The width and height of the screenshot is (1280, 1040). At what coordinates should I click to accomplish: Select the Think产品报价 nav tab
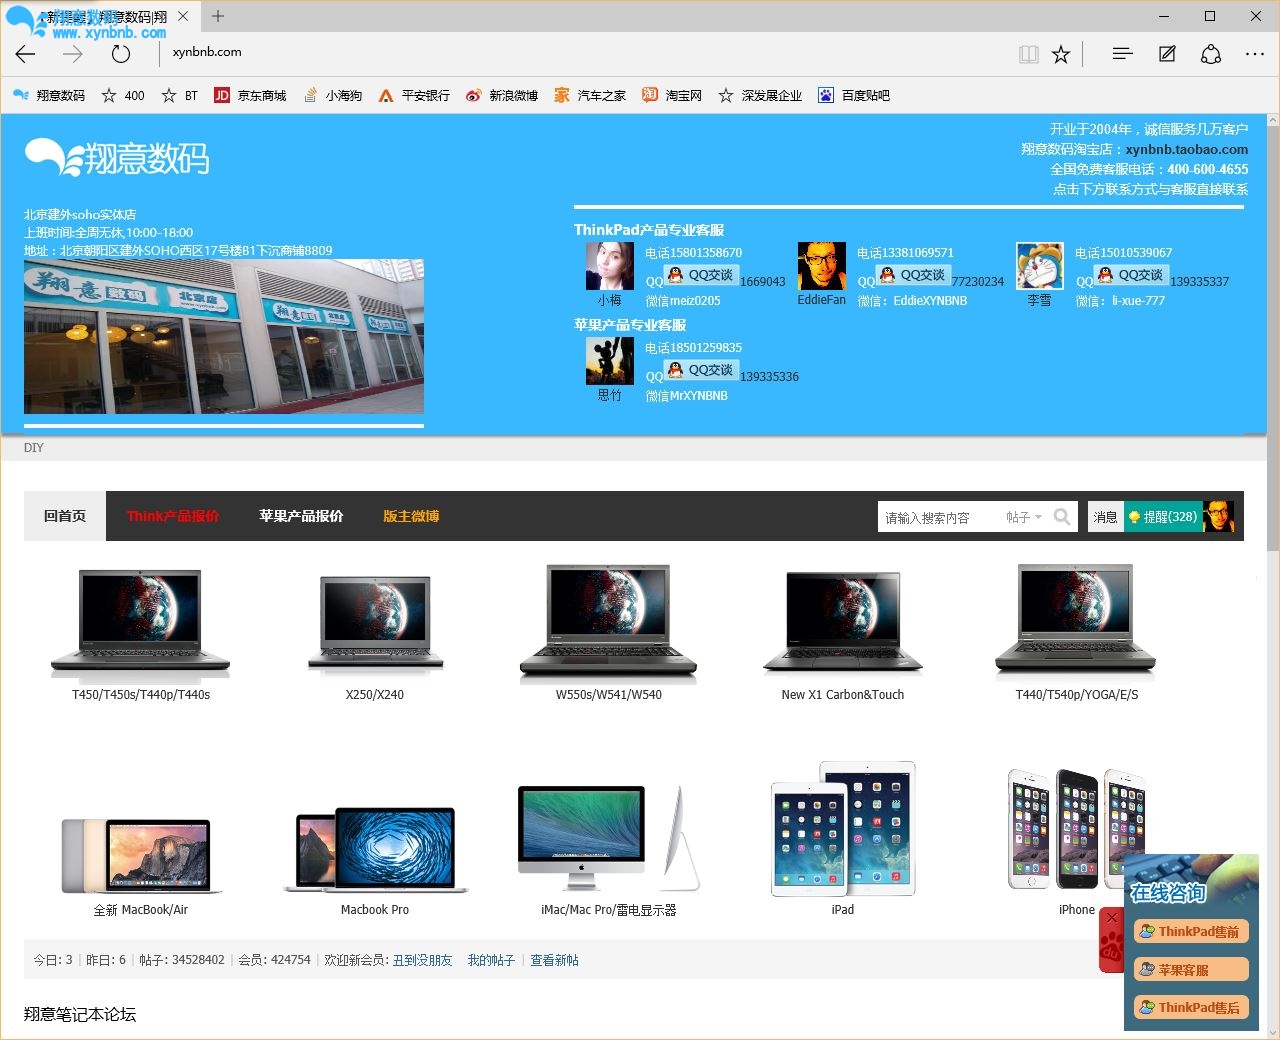tap(173, 516)
